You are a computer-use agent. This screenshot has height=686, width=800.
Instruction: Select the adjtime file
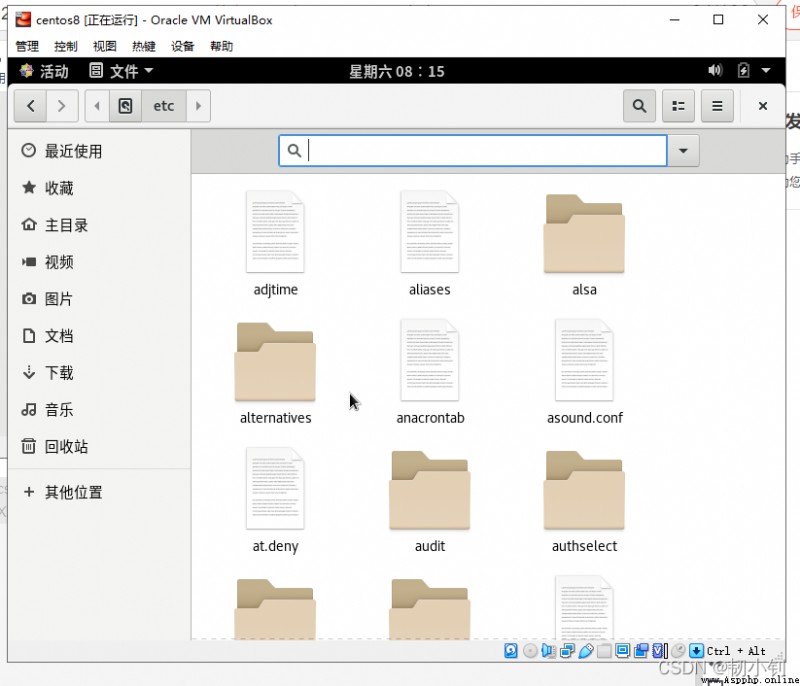tap(276, 243)
